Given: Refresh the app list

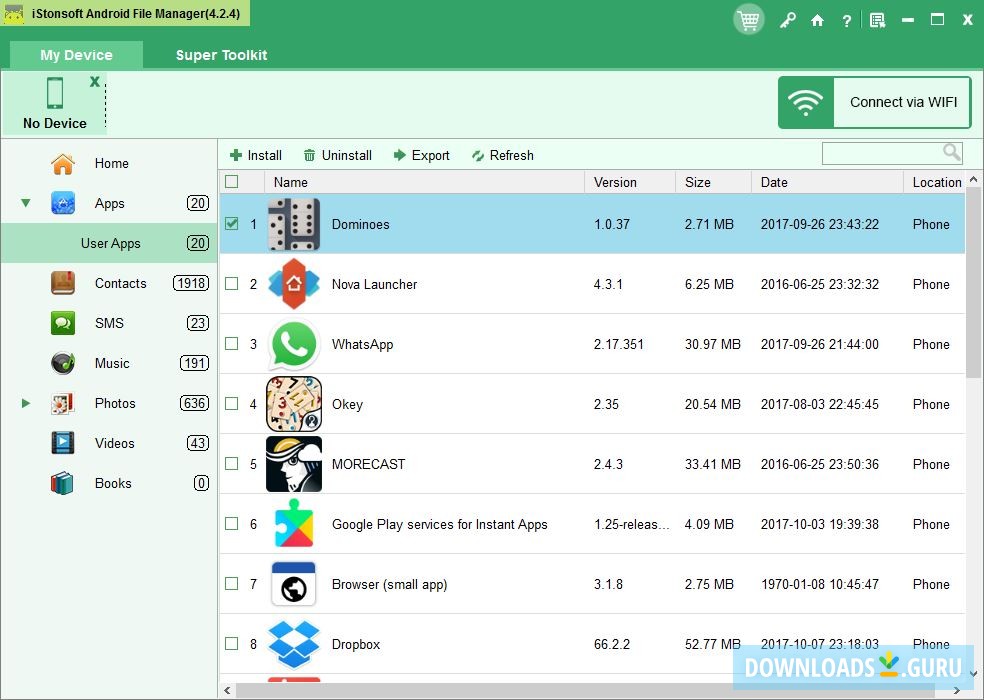Looking at the screenshot, I should 503,155.
